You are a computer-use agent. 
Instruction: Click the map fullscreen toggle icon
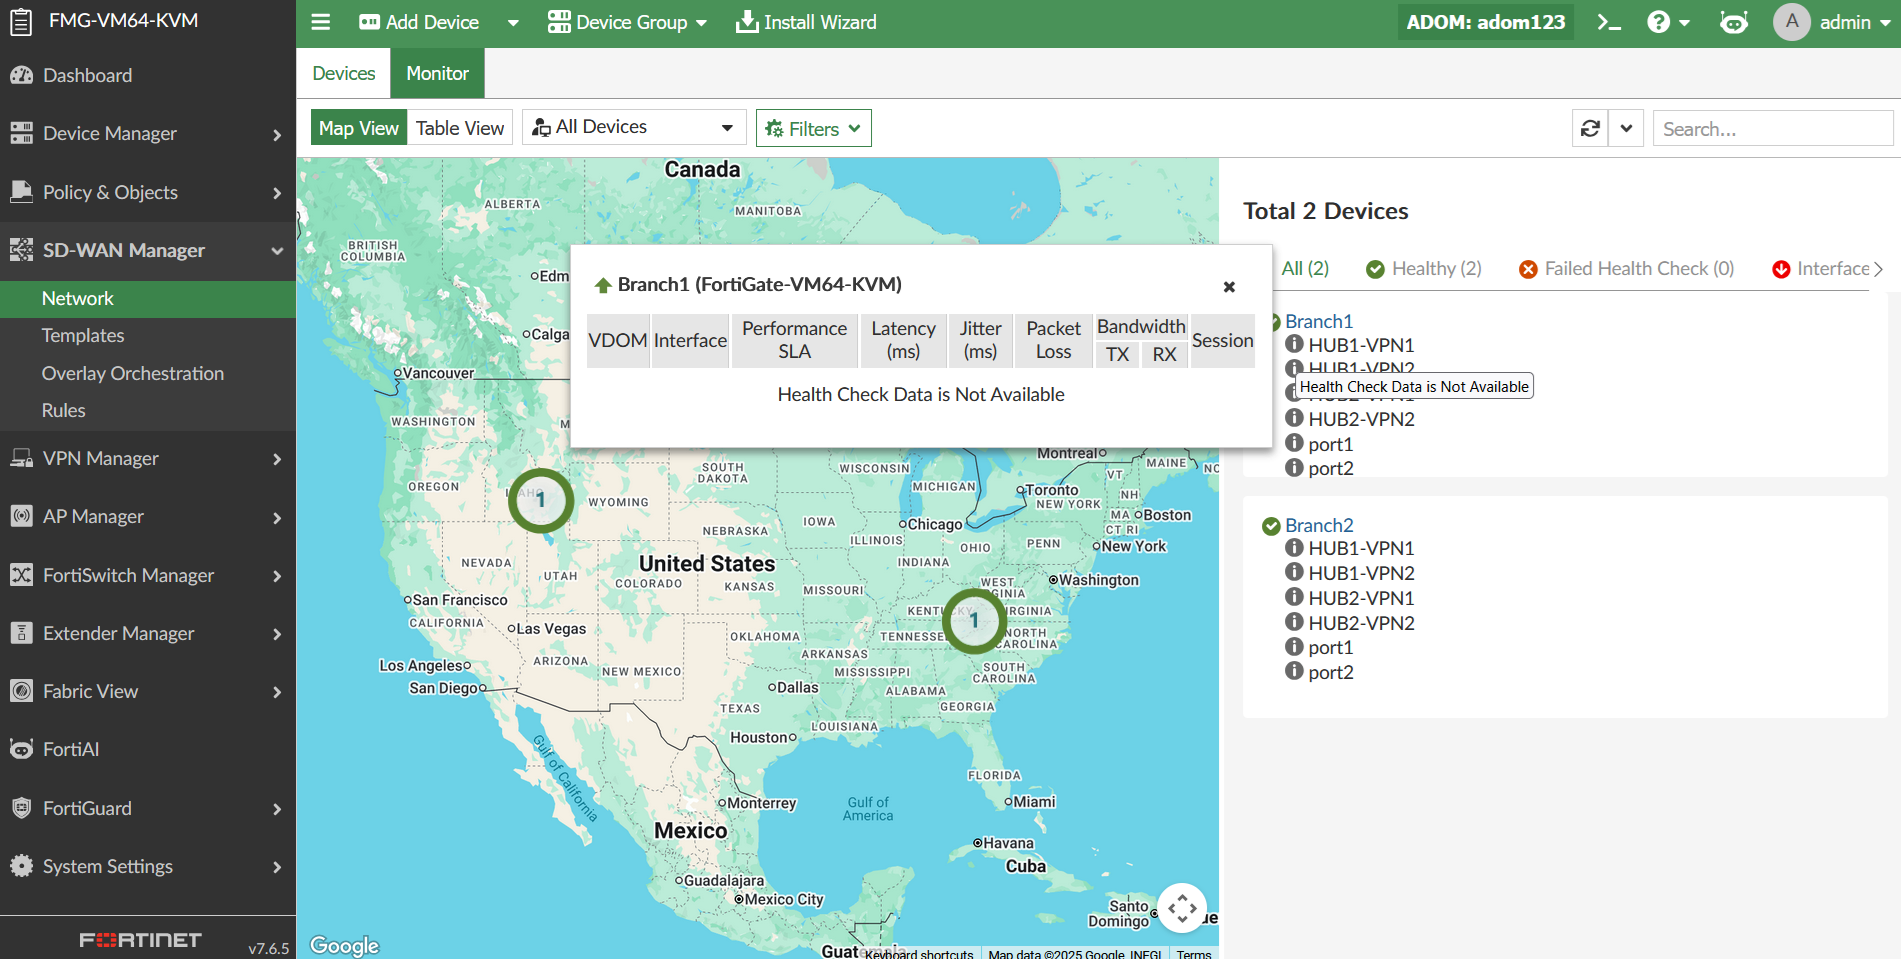click(1182, 908)
